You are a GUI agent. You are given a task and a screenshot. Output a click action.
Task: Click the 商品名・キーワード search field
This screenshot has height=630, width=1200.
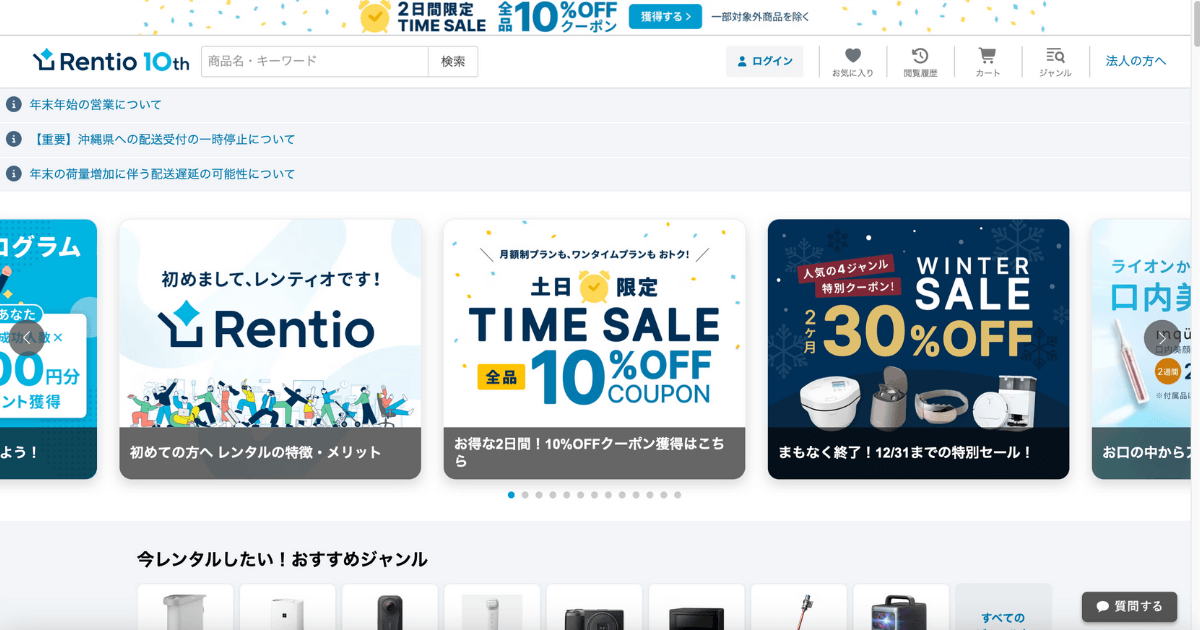pyautogui.click(x=315, y=61)
